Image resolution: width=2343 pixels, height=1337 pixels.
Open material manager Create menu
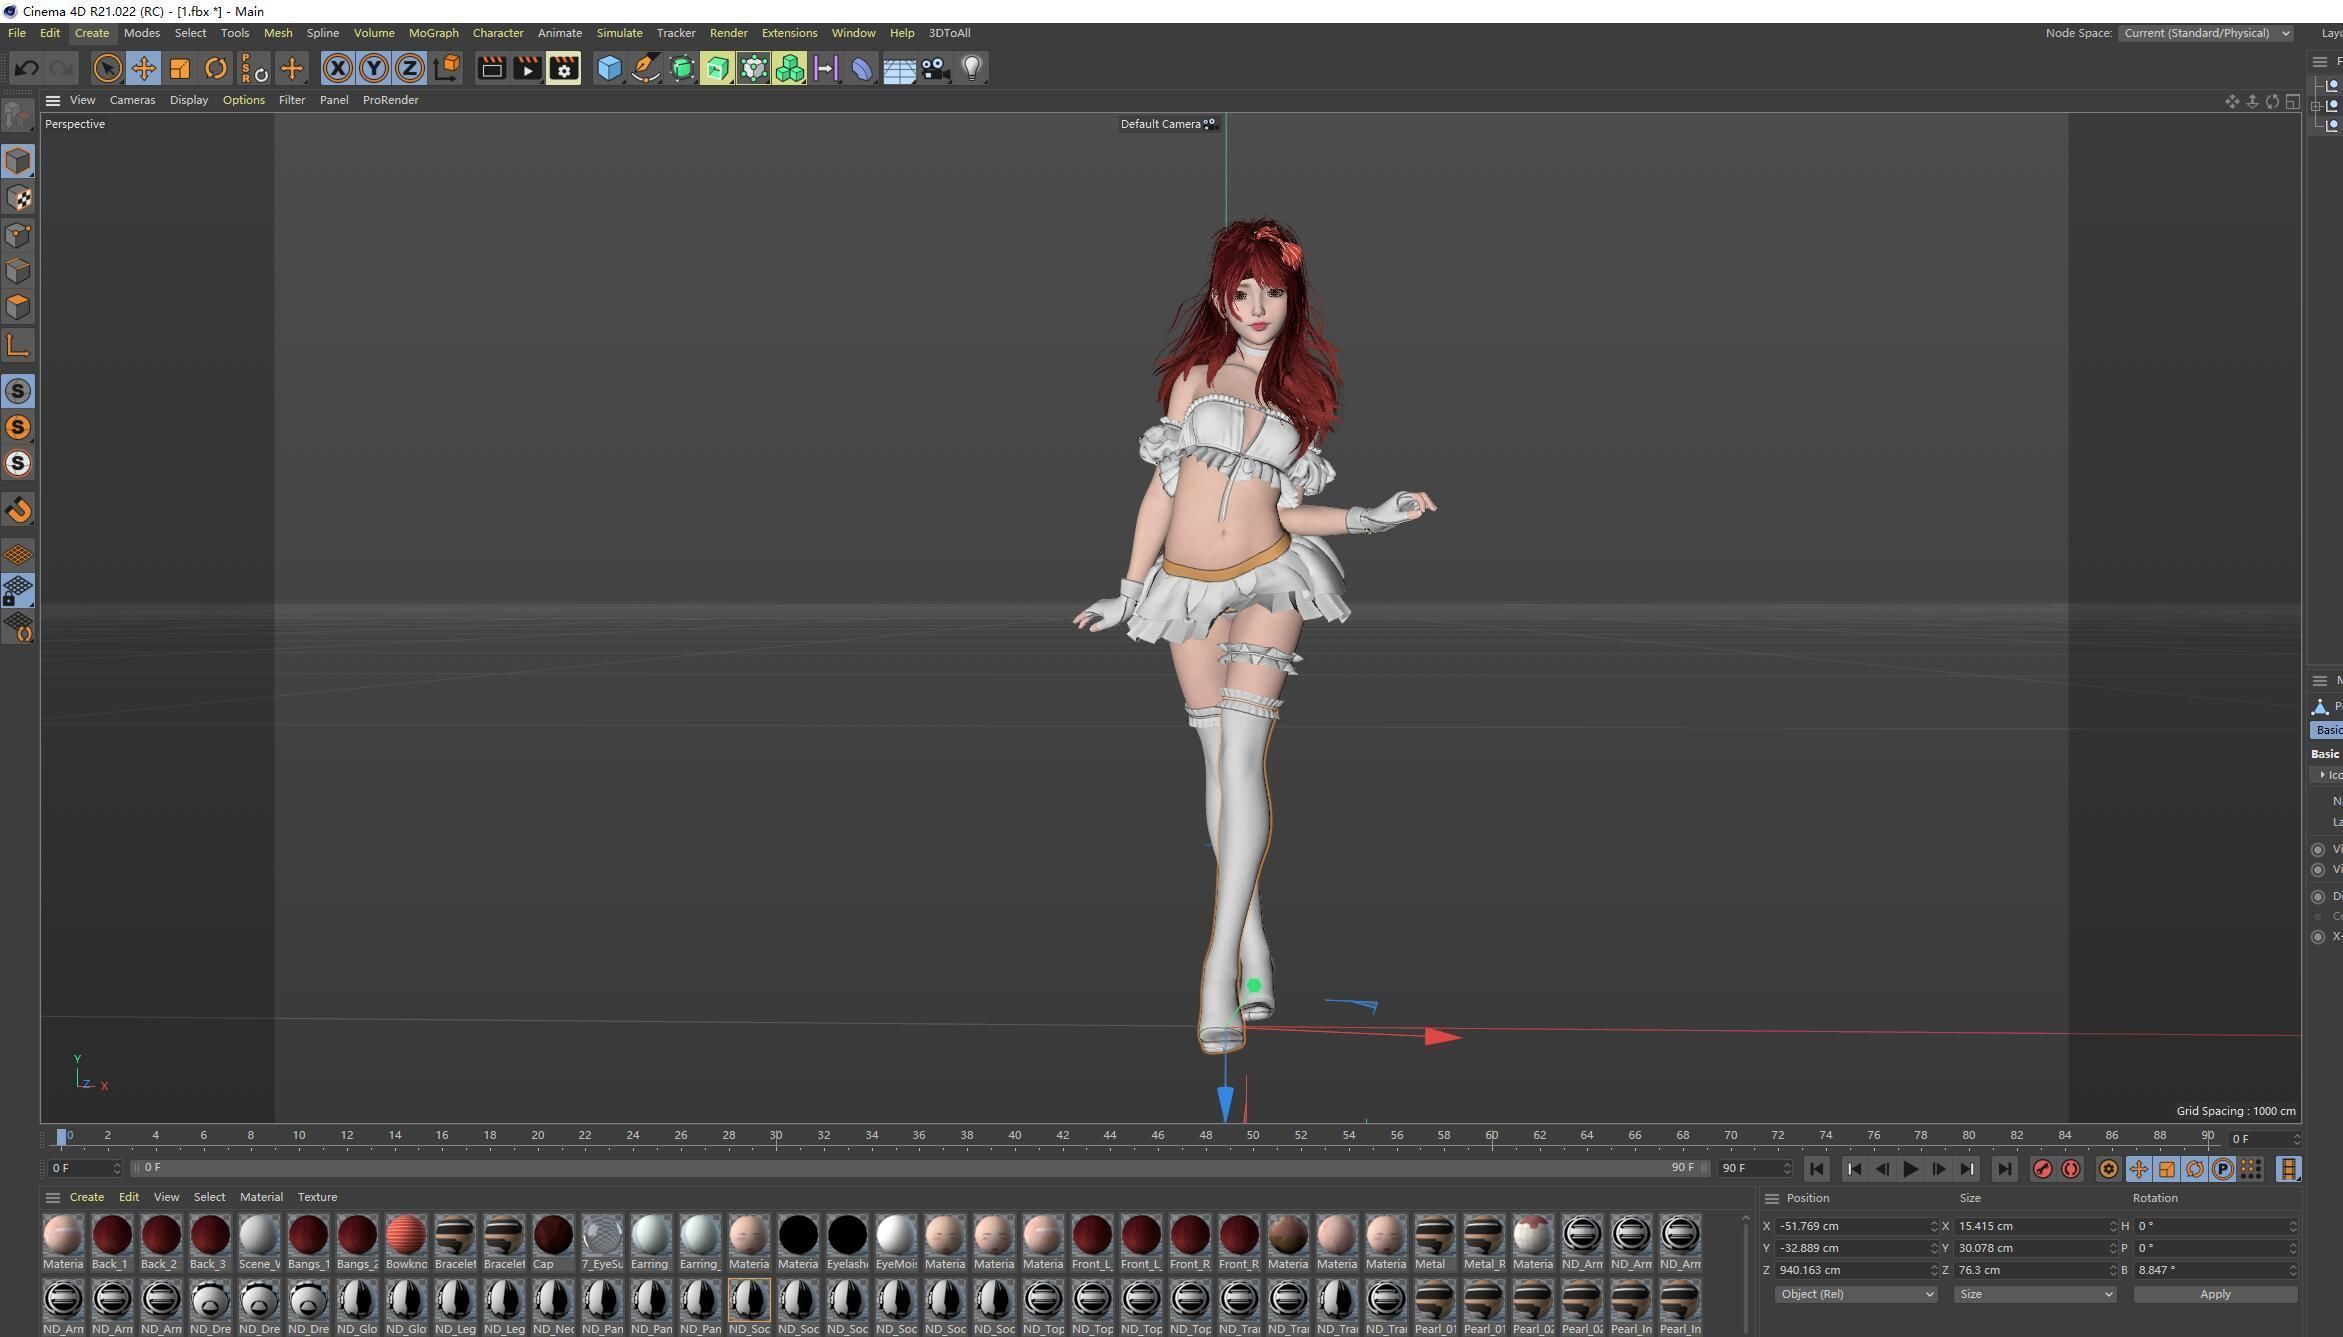[x=86, y=1197]
